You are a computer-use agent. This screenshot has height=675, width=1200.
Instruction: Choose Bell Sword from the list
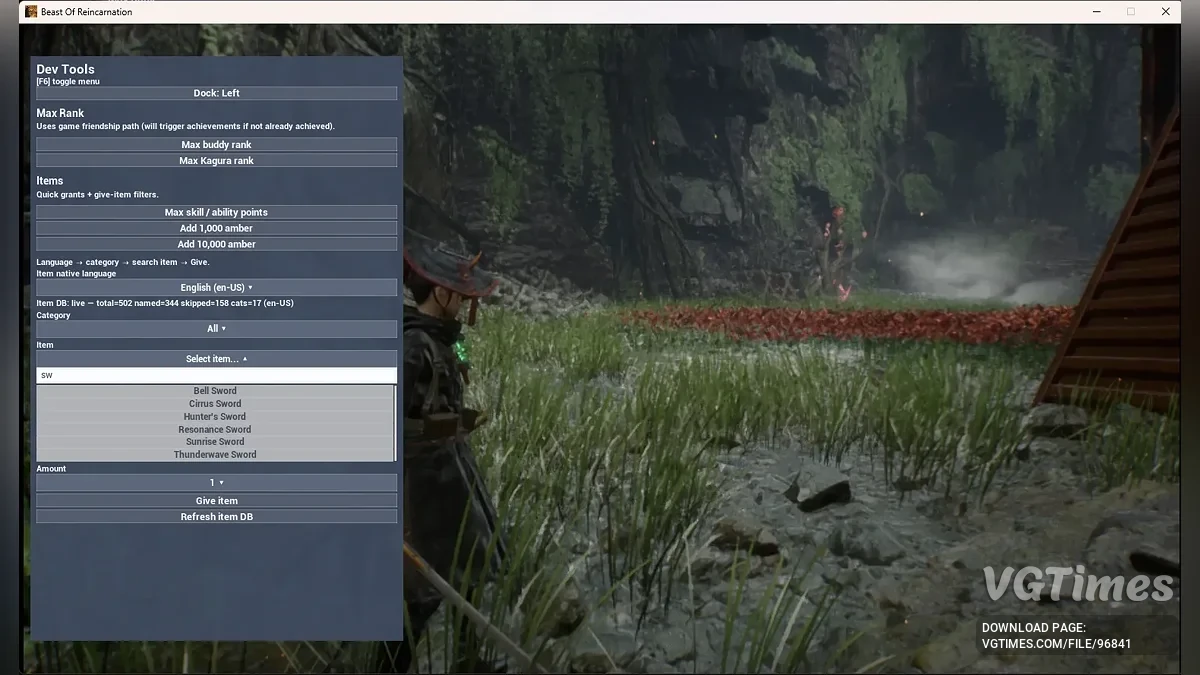(215, 391)
